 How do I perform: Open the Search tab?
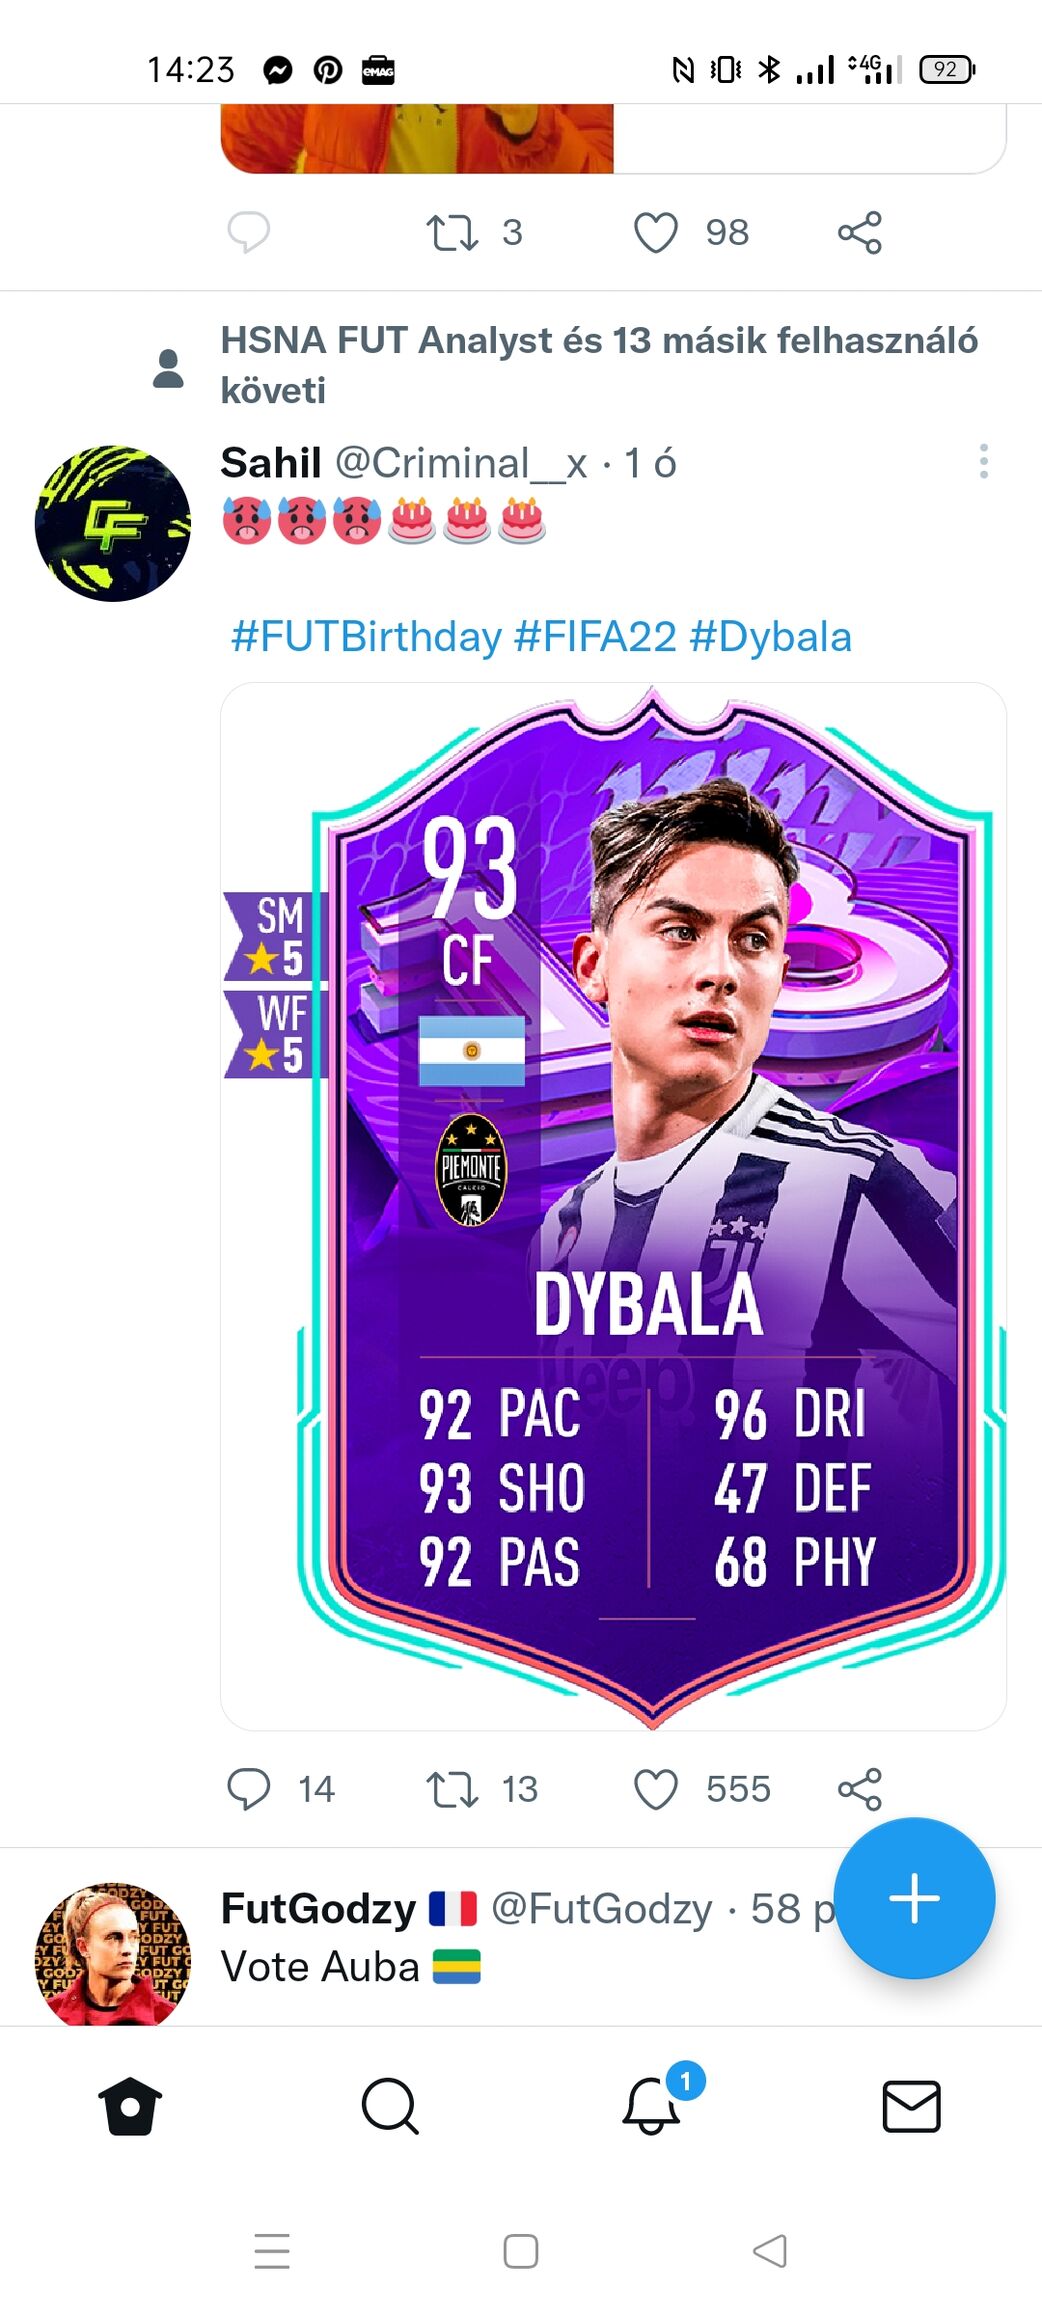[x=390, y=2106]
